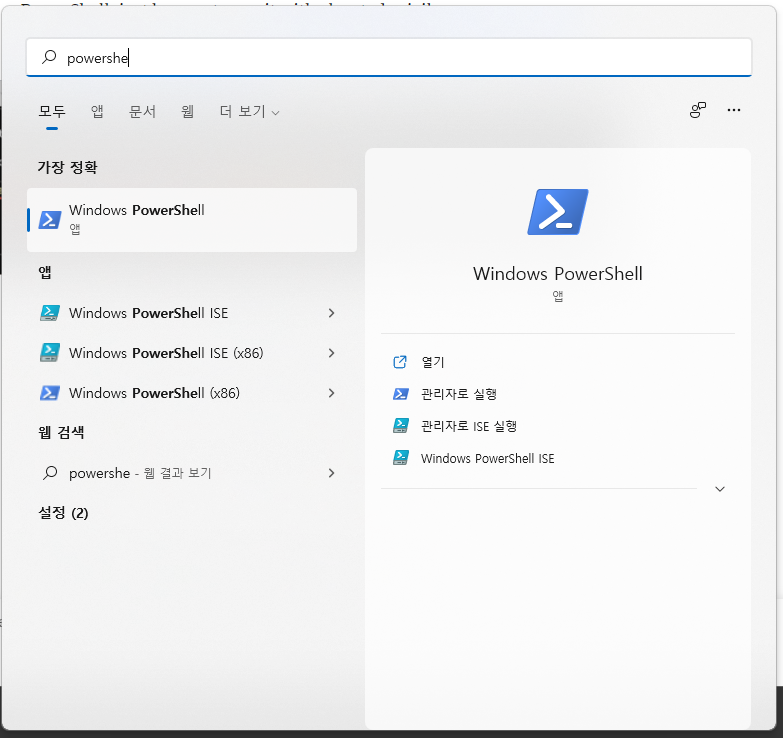The image size is (783, 738).
Task: Click the best match Windows PowerShell icon
Action: (x=50, y=220)
